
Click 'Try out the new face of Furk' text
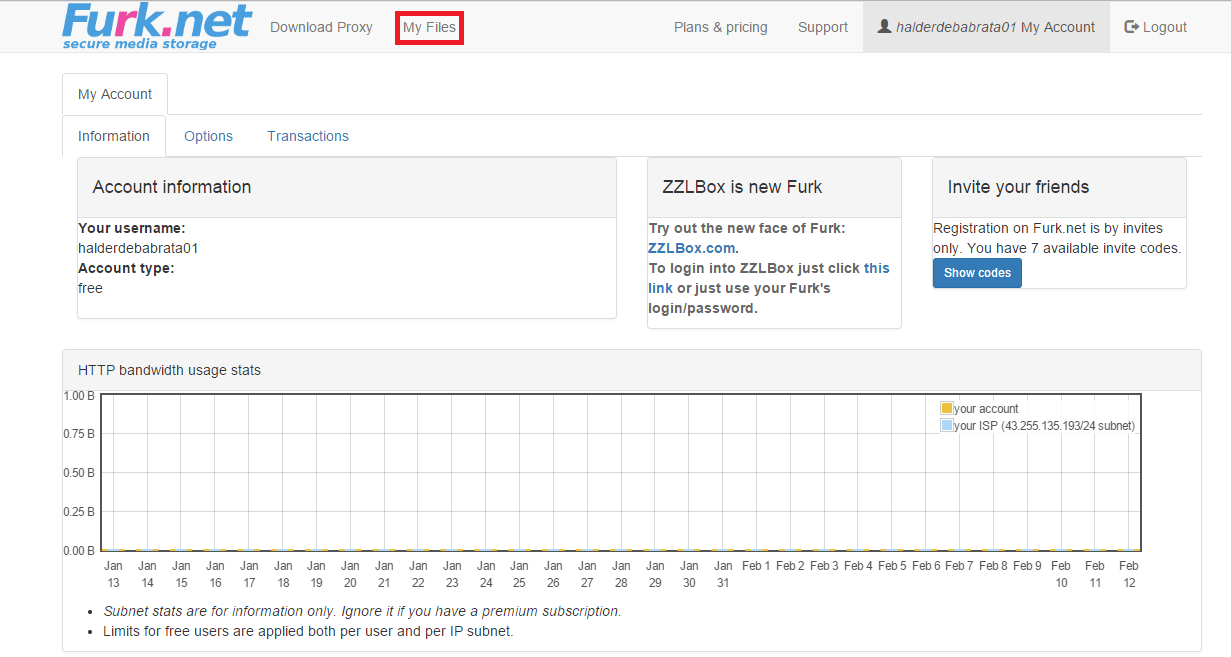pos(746,228)
